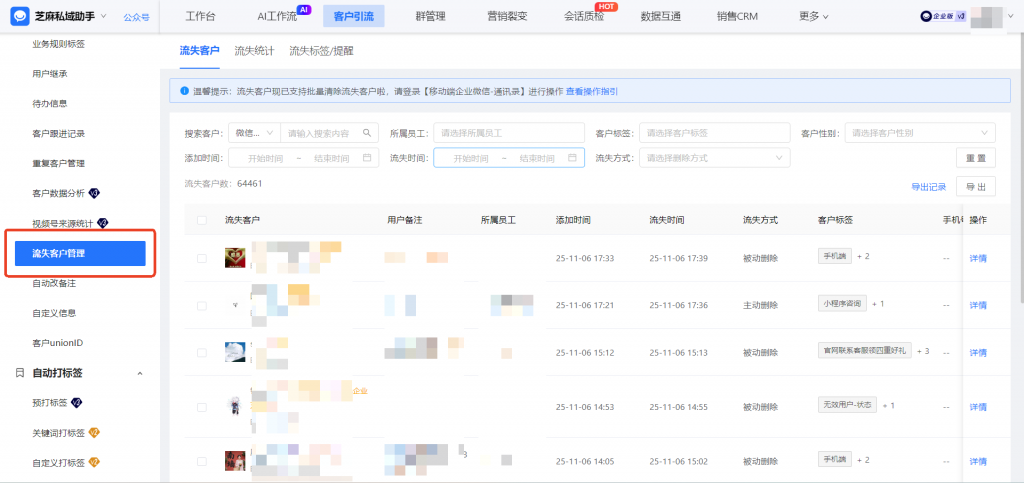Check the row added 25-11-06 15:12

tap(202, 352)
